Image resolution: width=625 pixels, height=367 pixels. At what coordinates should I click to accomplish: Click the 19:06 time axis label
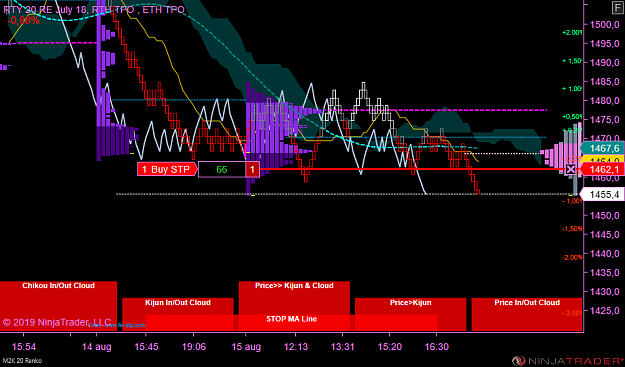[x=194, y=347]
